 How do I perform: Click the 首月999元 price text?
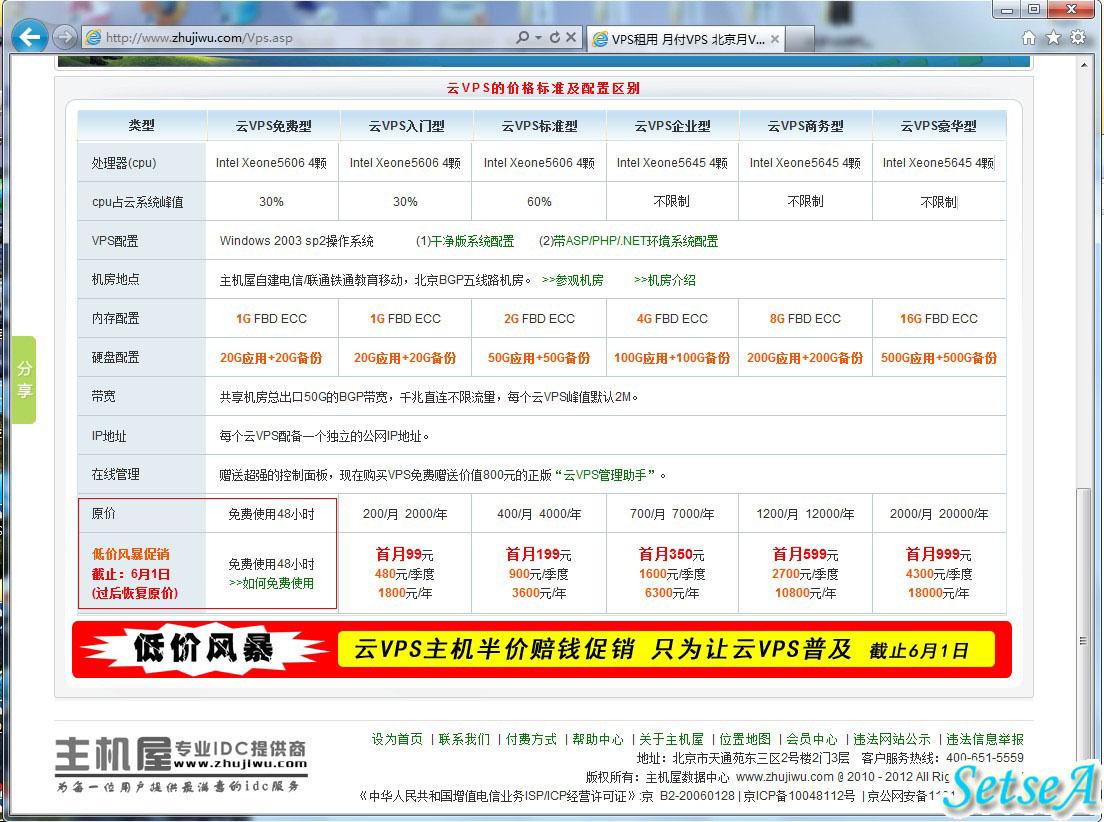click(939, 554)
